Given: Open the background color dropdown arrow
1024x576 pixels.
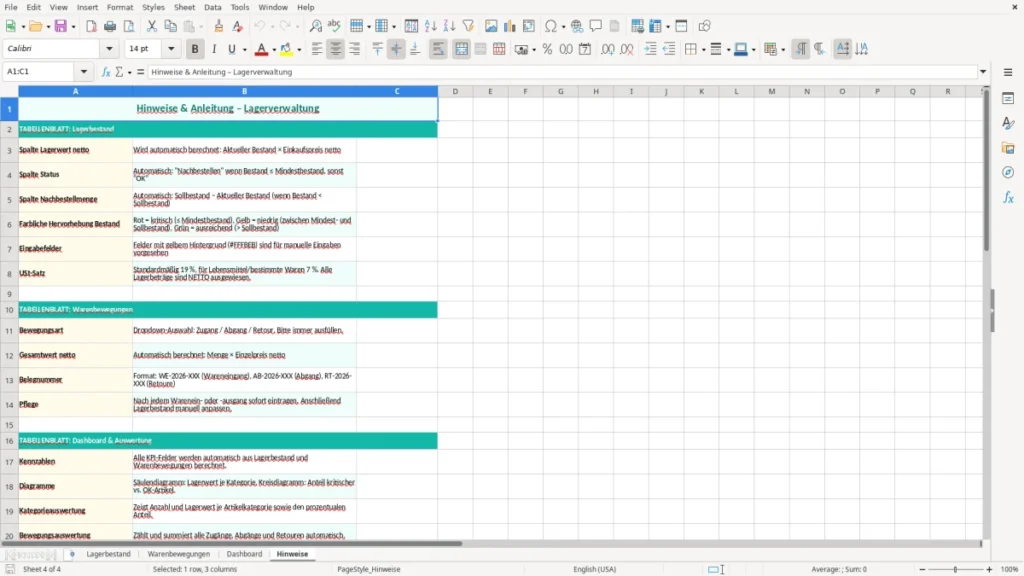Looking at the screenshot, I should click(x=299, y=50).
